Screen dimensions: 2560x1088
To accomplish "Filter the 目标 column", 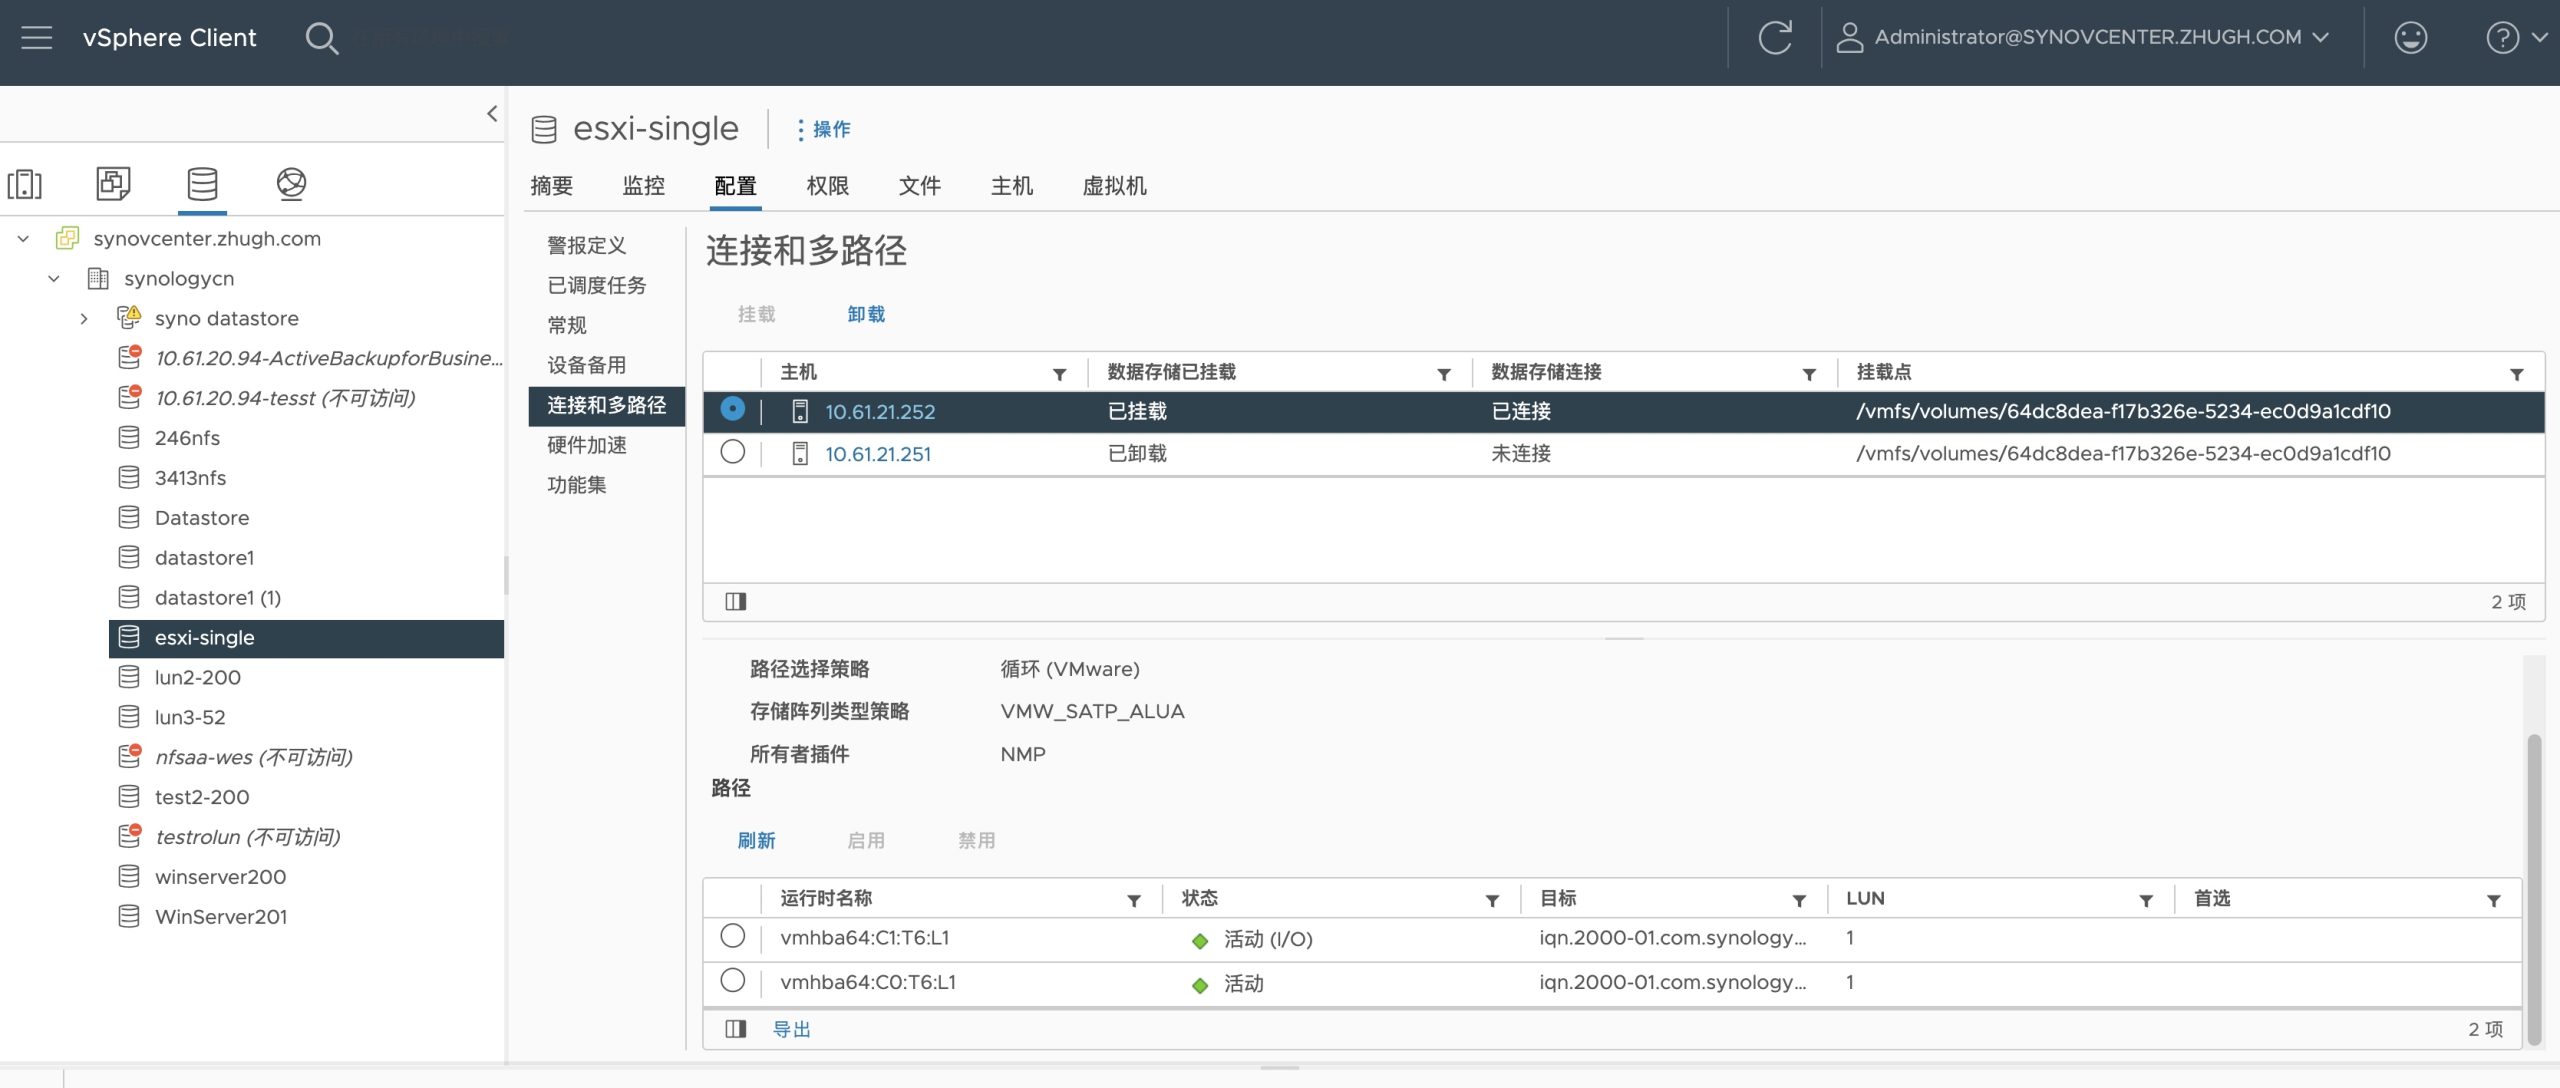I will click(x=1799, y=900).
